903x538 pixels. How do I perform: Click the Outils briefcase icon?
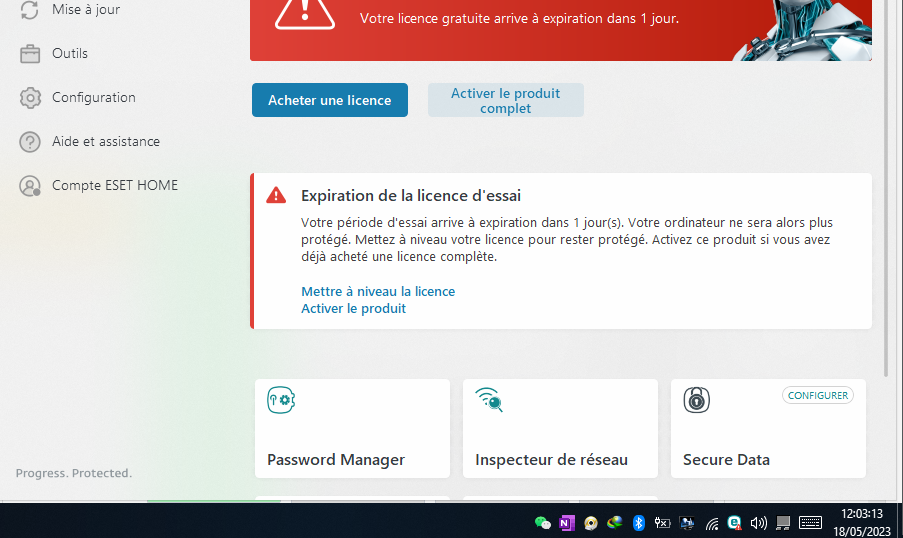coord(30,54)
